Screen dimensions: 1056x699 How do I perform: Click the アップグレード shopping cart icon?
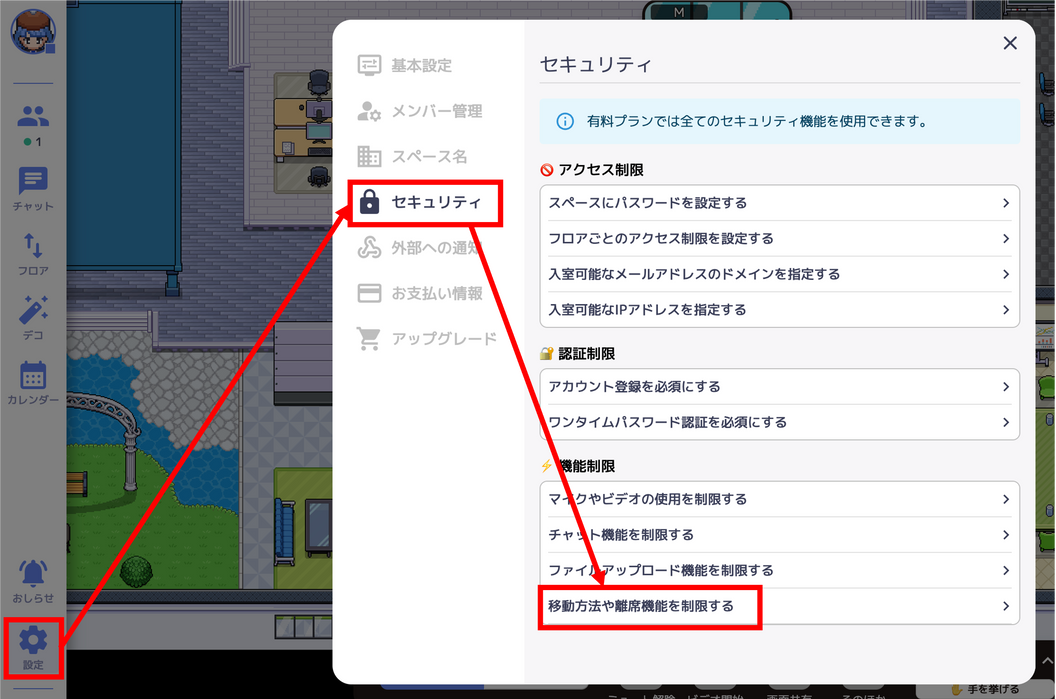(x=369, y=338)
